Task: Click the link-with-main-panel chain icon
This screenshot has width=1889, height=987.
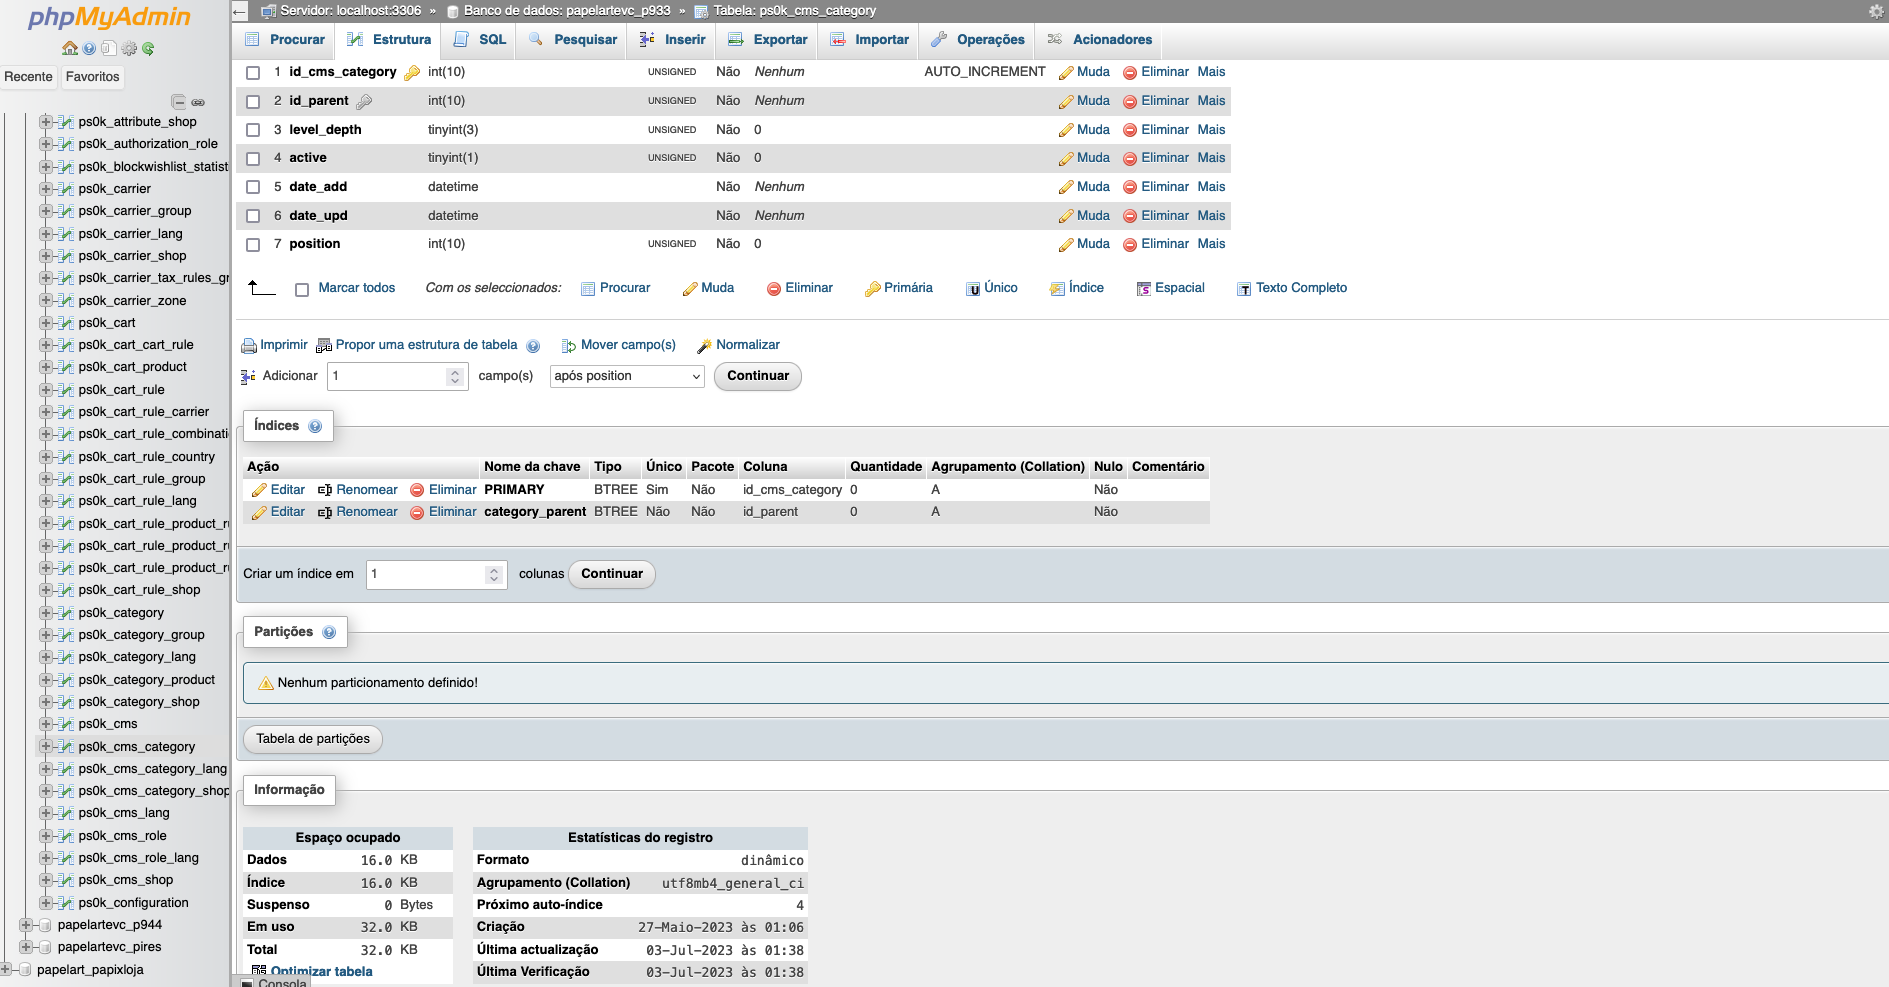Action: [x=198, y=102]
